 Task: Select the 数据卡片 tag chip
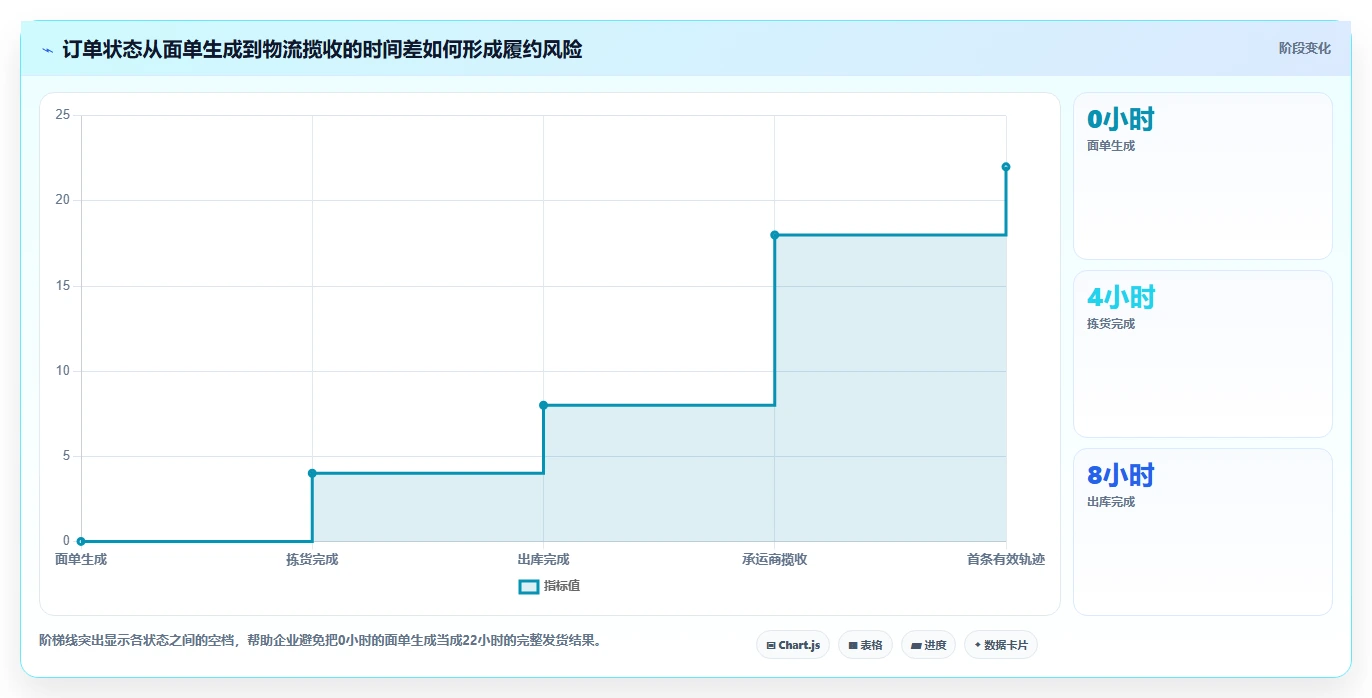coord(1001,645)
